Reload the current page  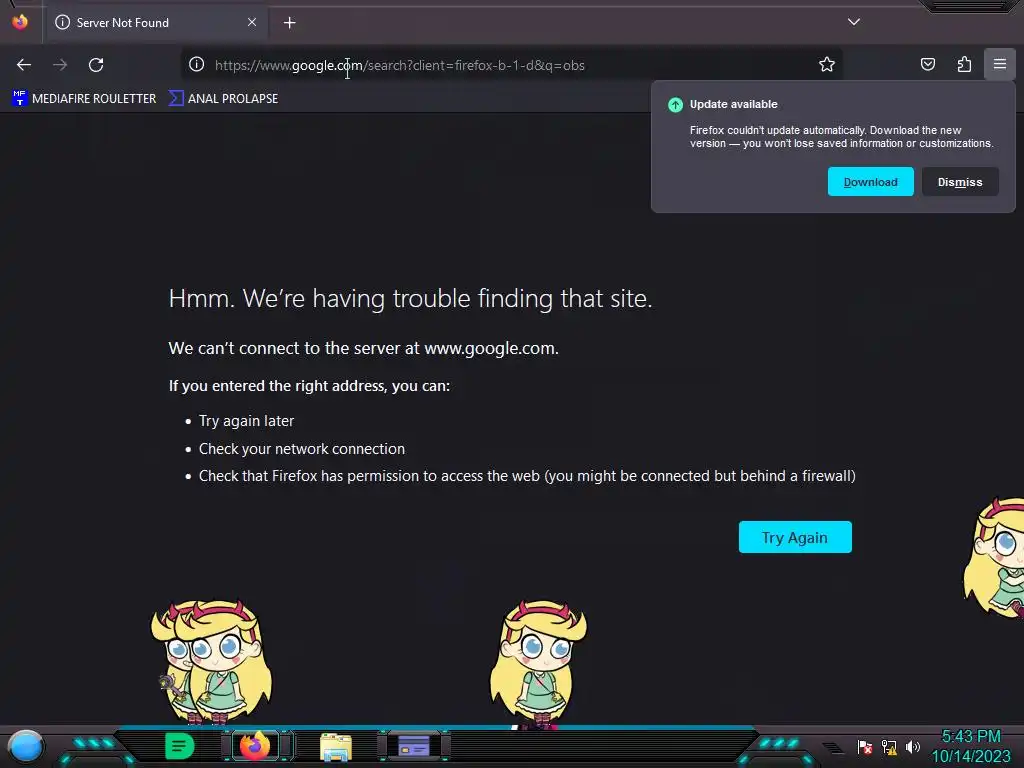click(x=96, y=65)
